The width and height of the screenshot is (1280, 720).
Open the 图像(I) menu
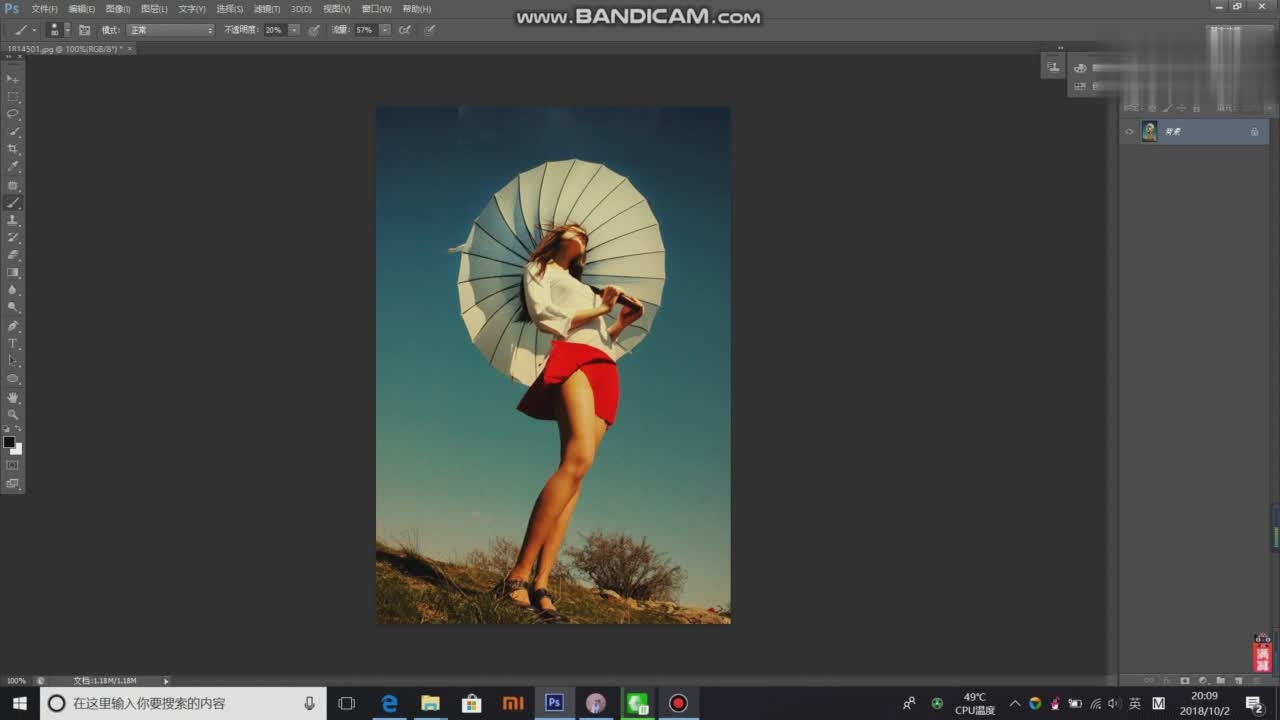pyautogui.click(x=118, y=9)
